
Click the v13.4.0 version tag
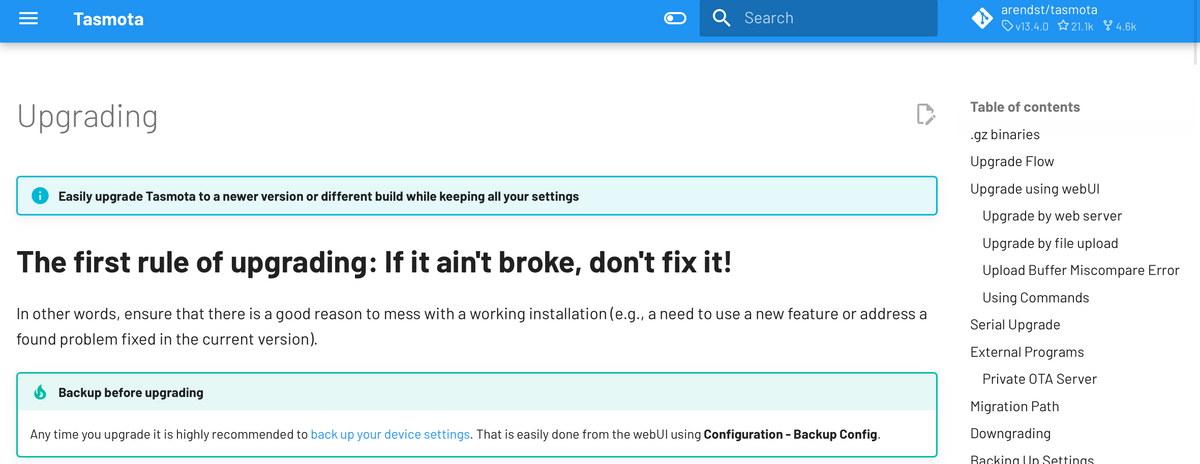point(1025,26)
